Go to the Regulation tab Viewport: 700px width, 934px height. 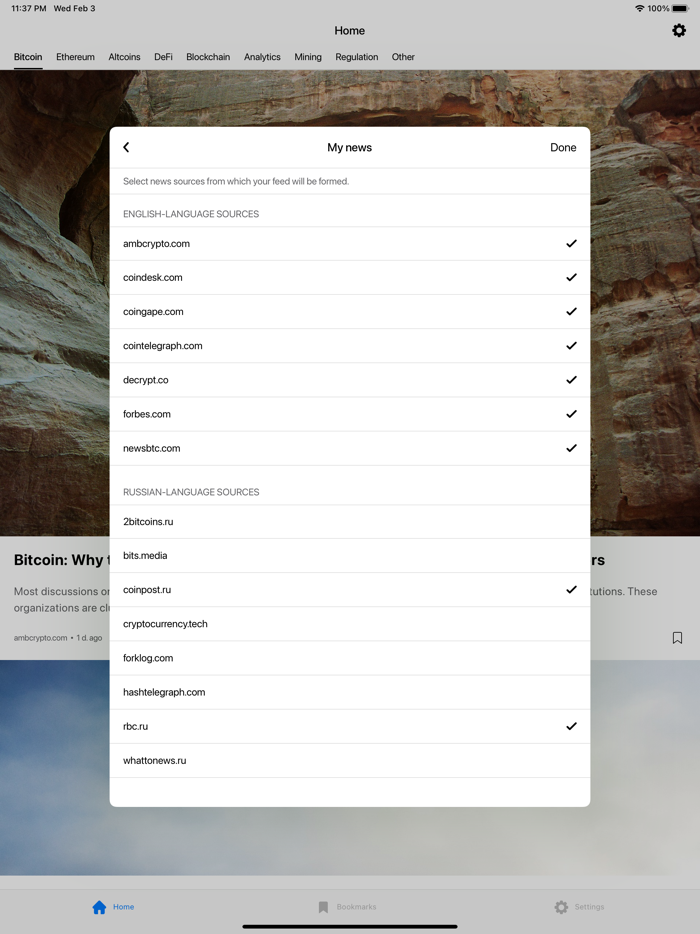[357, 57]
